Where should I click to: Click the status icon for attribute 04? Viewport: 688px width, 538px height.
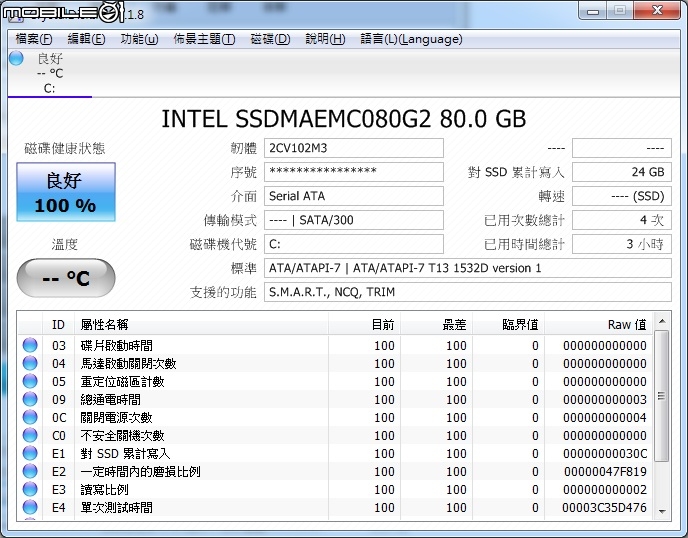[30, 363]
